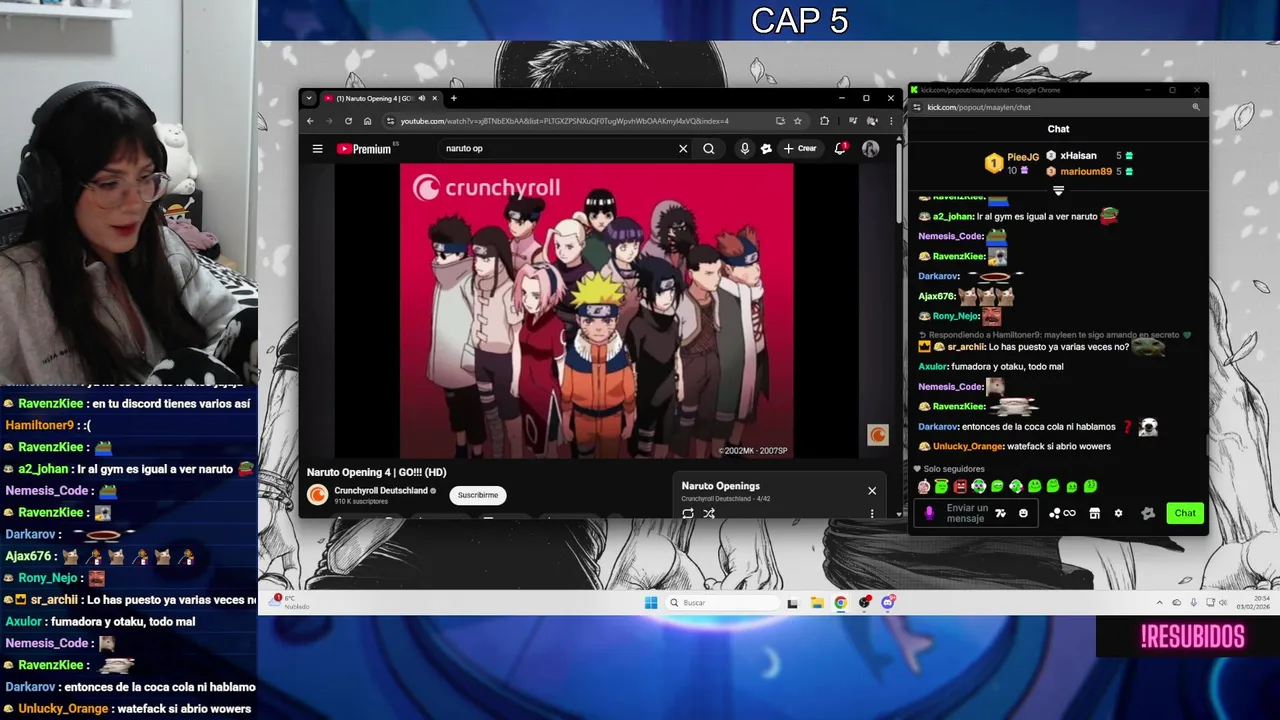Image resolution: width=1280 pixels, height=720 pixels.
Task: Open the Kick channel points icon
Action: pos(1062,513)
